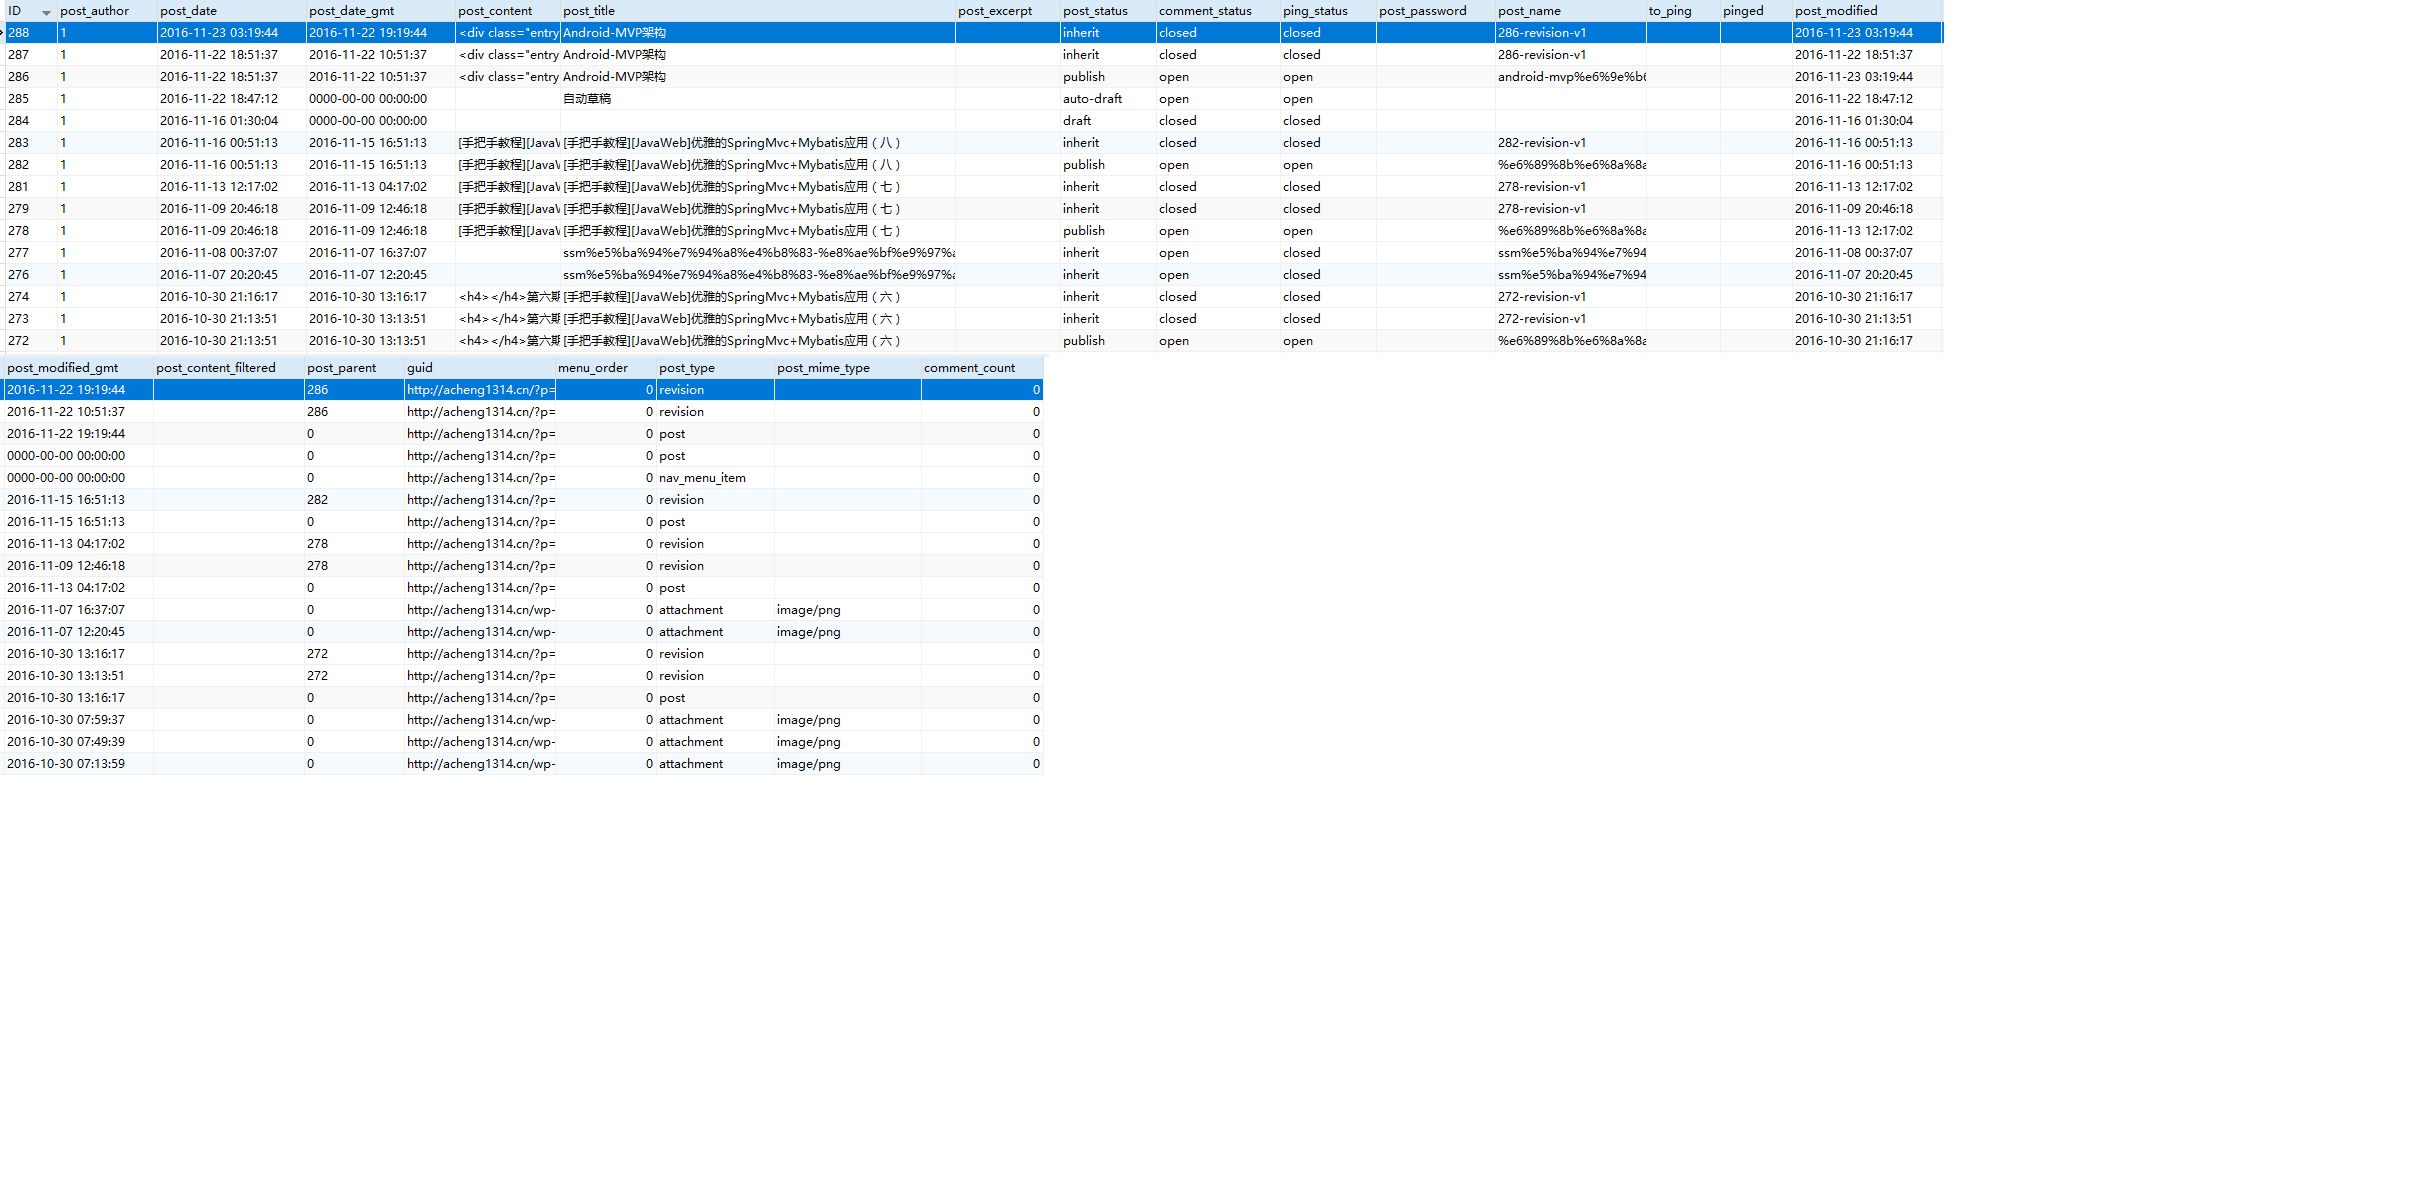Click the comment_count column header
Viewport: 2427px width, 1200px height.
(x=969, y=368)
